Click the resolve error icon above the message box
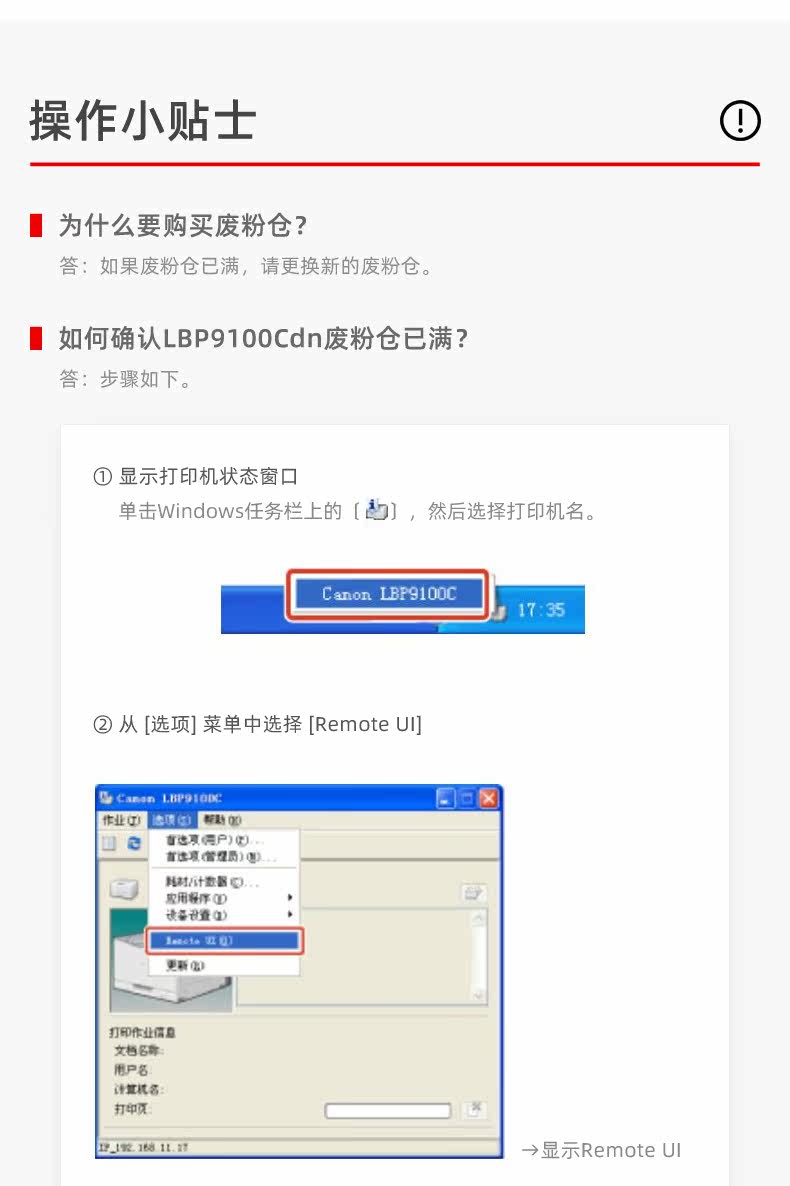Image resolution: width=790 pixels, height=1186 pixels. pyautogui.click(x=474, y=893)
